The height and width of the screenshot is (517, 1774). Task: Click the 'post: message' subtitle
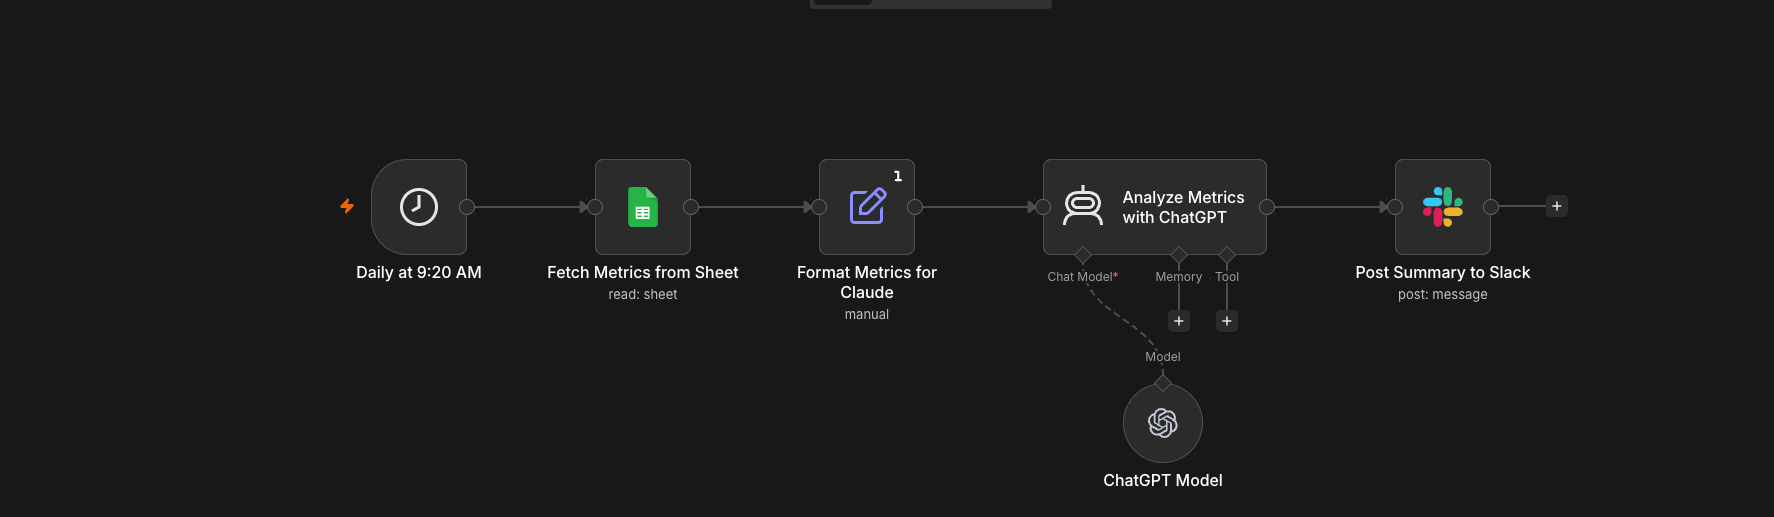tap(1443, 295)
